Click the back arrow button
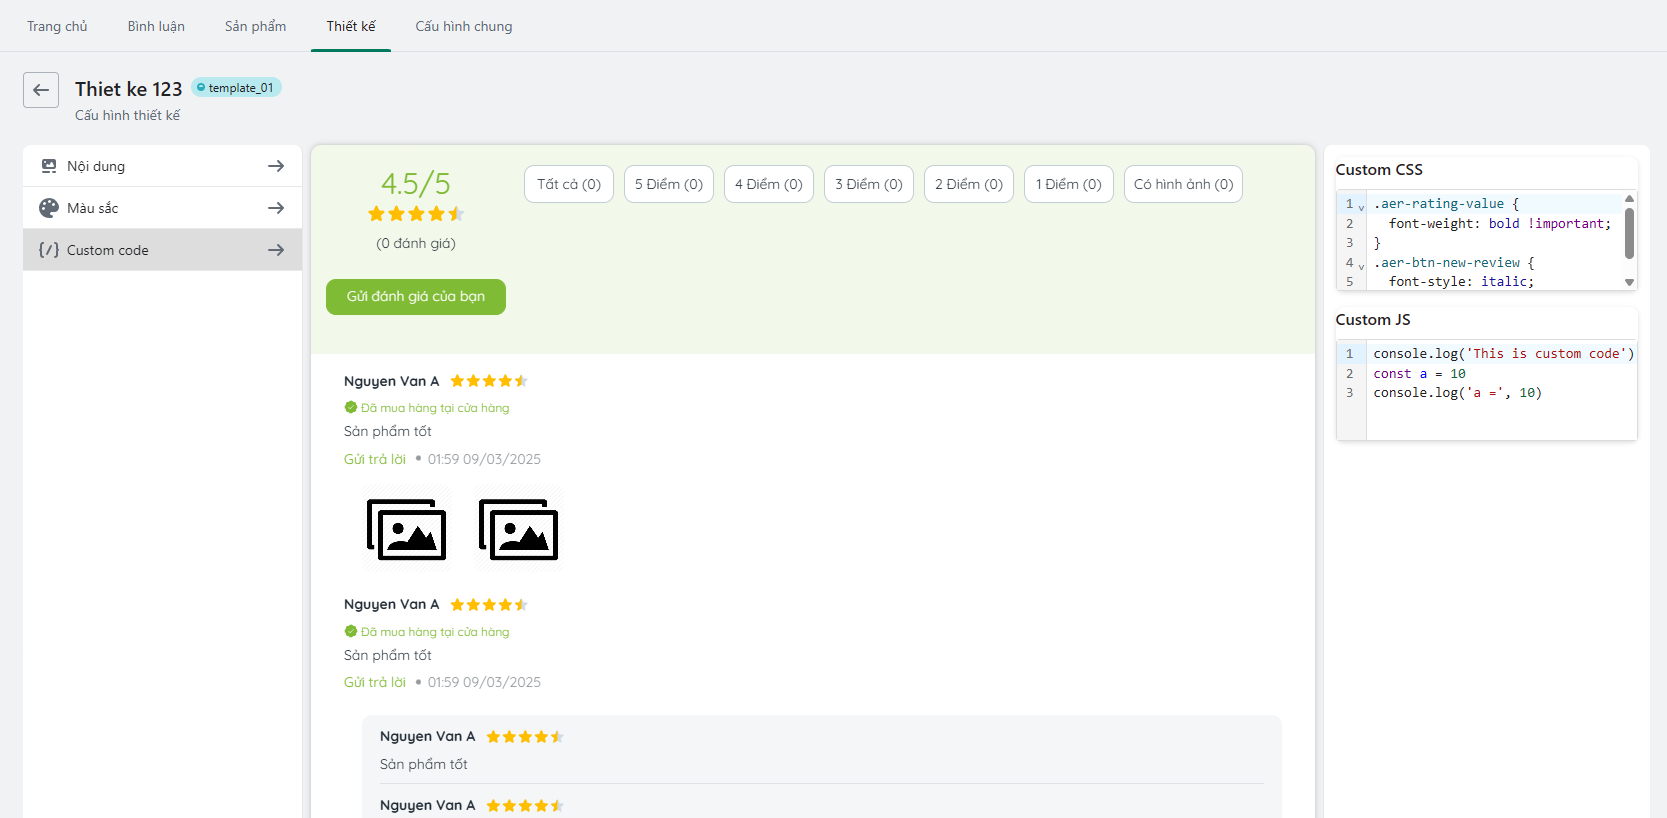 point(41,90)
